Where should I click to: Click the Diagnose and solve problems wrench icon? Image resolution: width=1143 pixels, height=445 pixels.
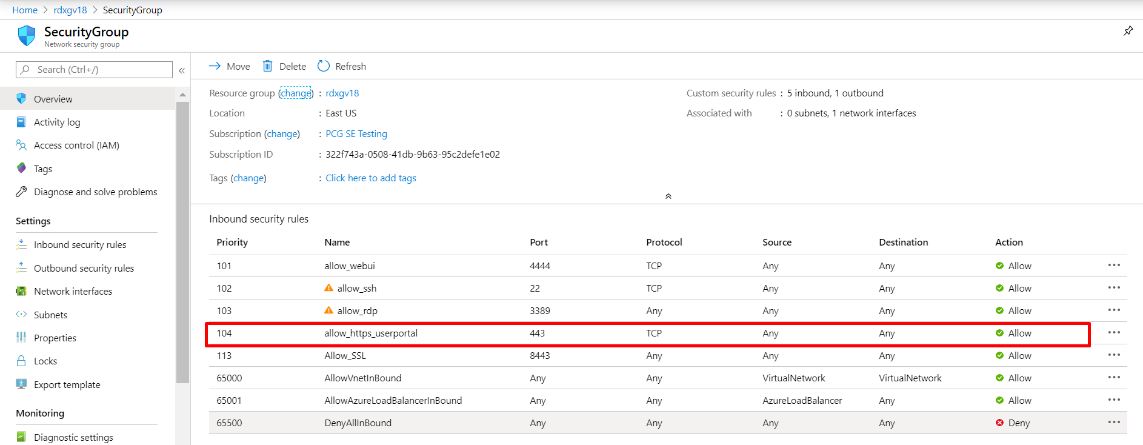[22, 191]
